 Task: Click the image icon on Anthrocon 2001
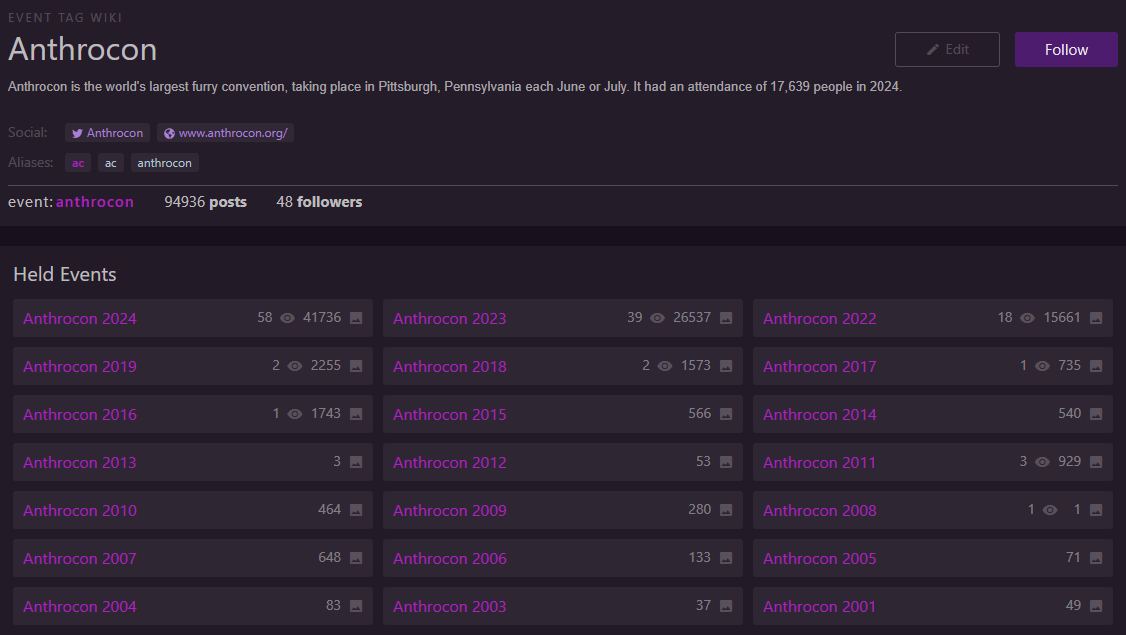[x=1096, y=606]
